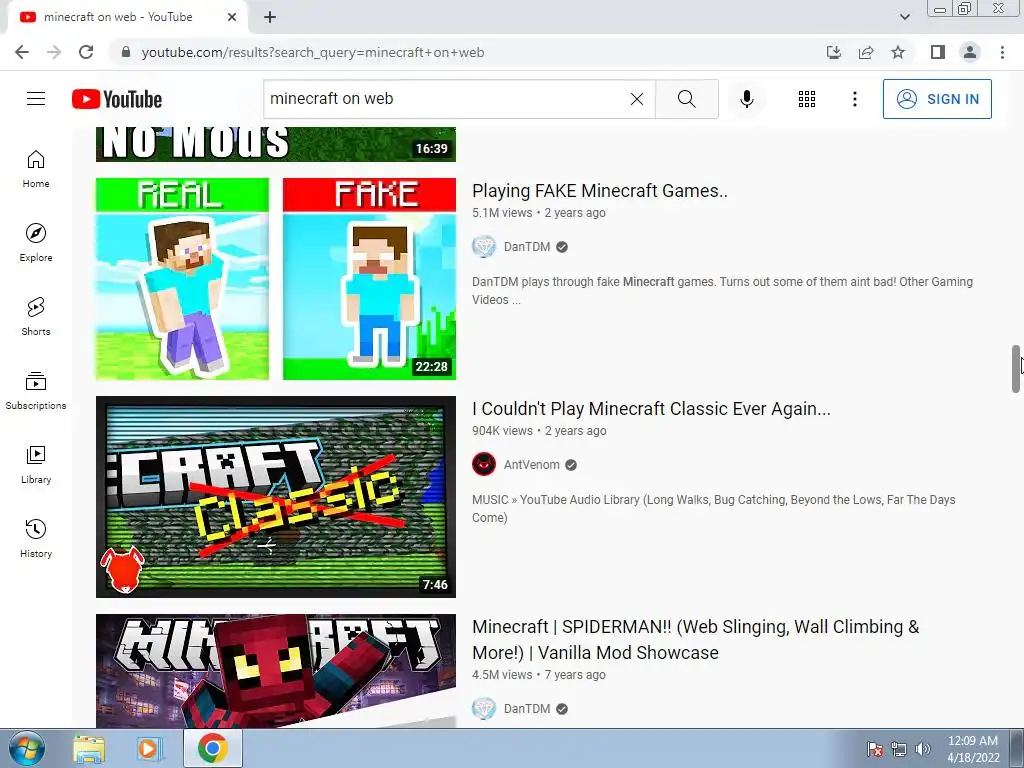The width and height of the screenshot is (1024, 768).
Task: Open Explore in the sidebar
Action: click(36, 243)
